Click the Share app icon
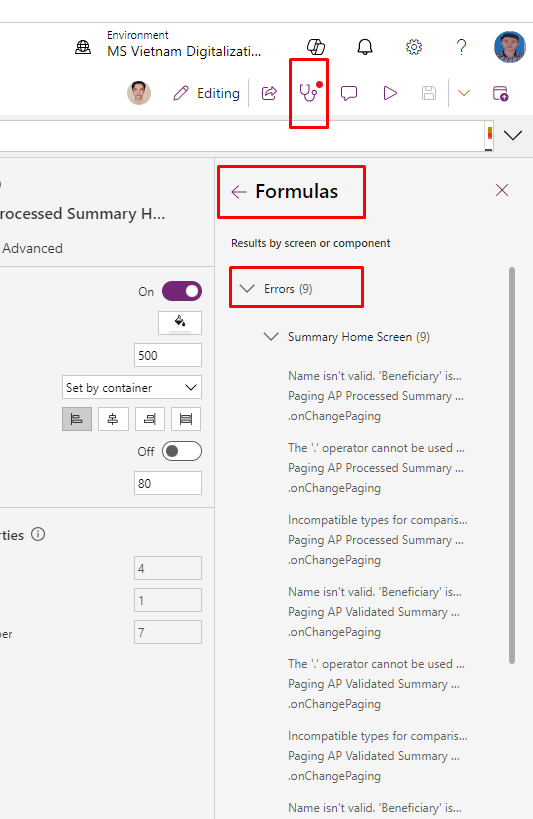 pos(269,93)
